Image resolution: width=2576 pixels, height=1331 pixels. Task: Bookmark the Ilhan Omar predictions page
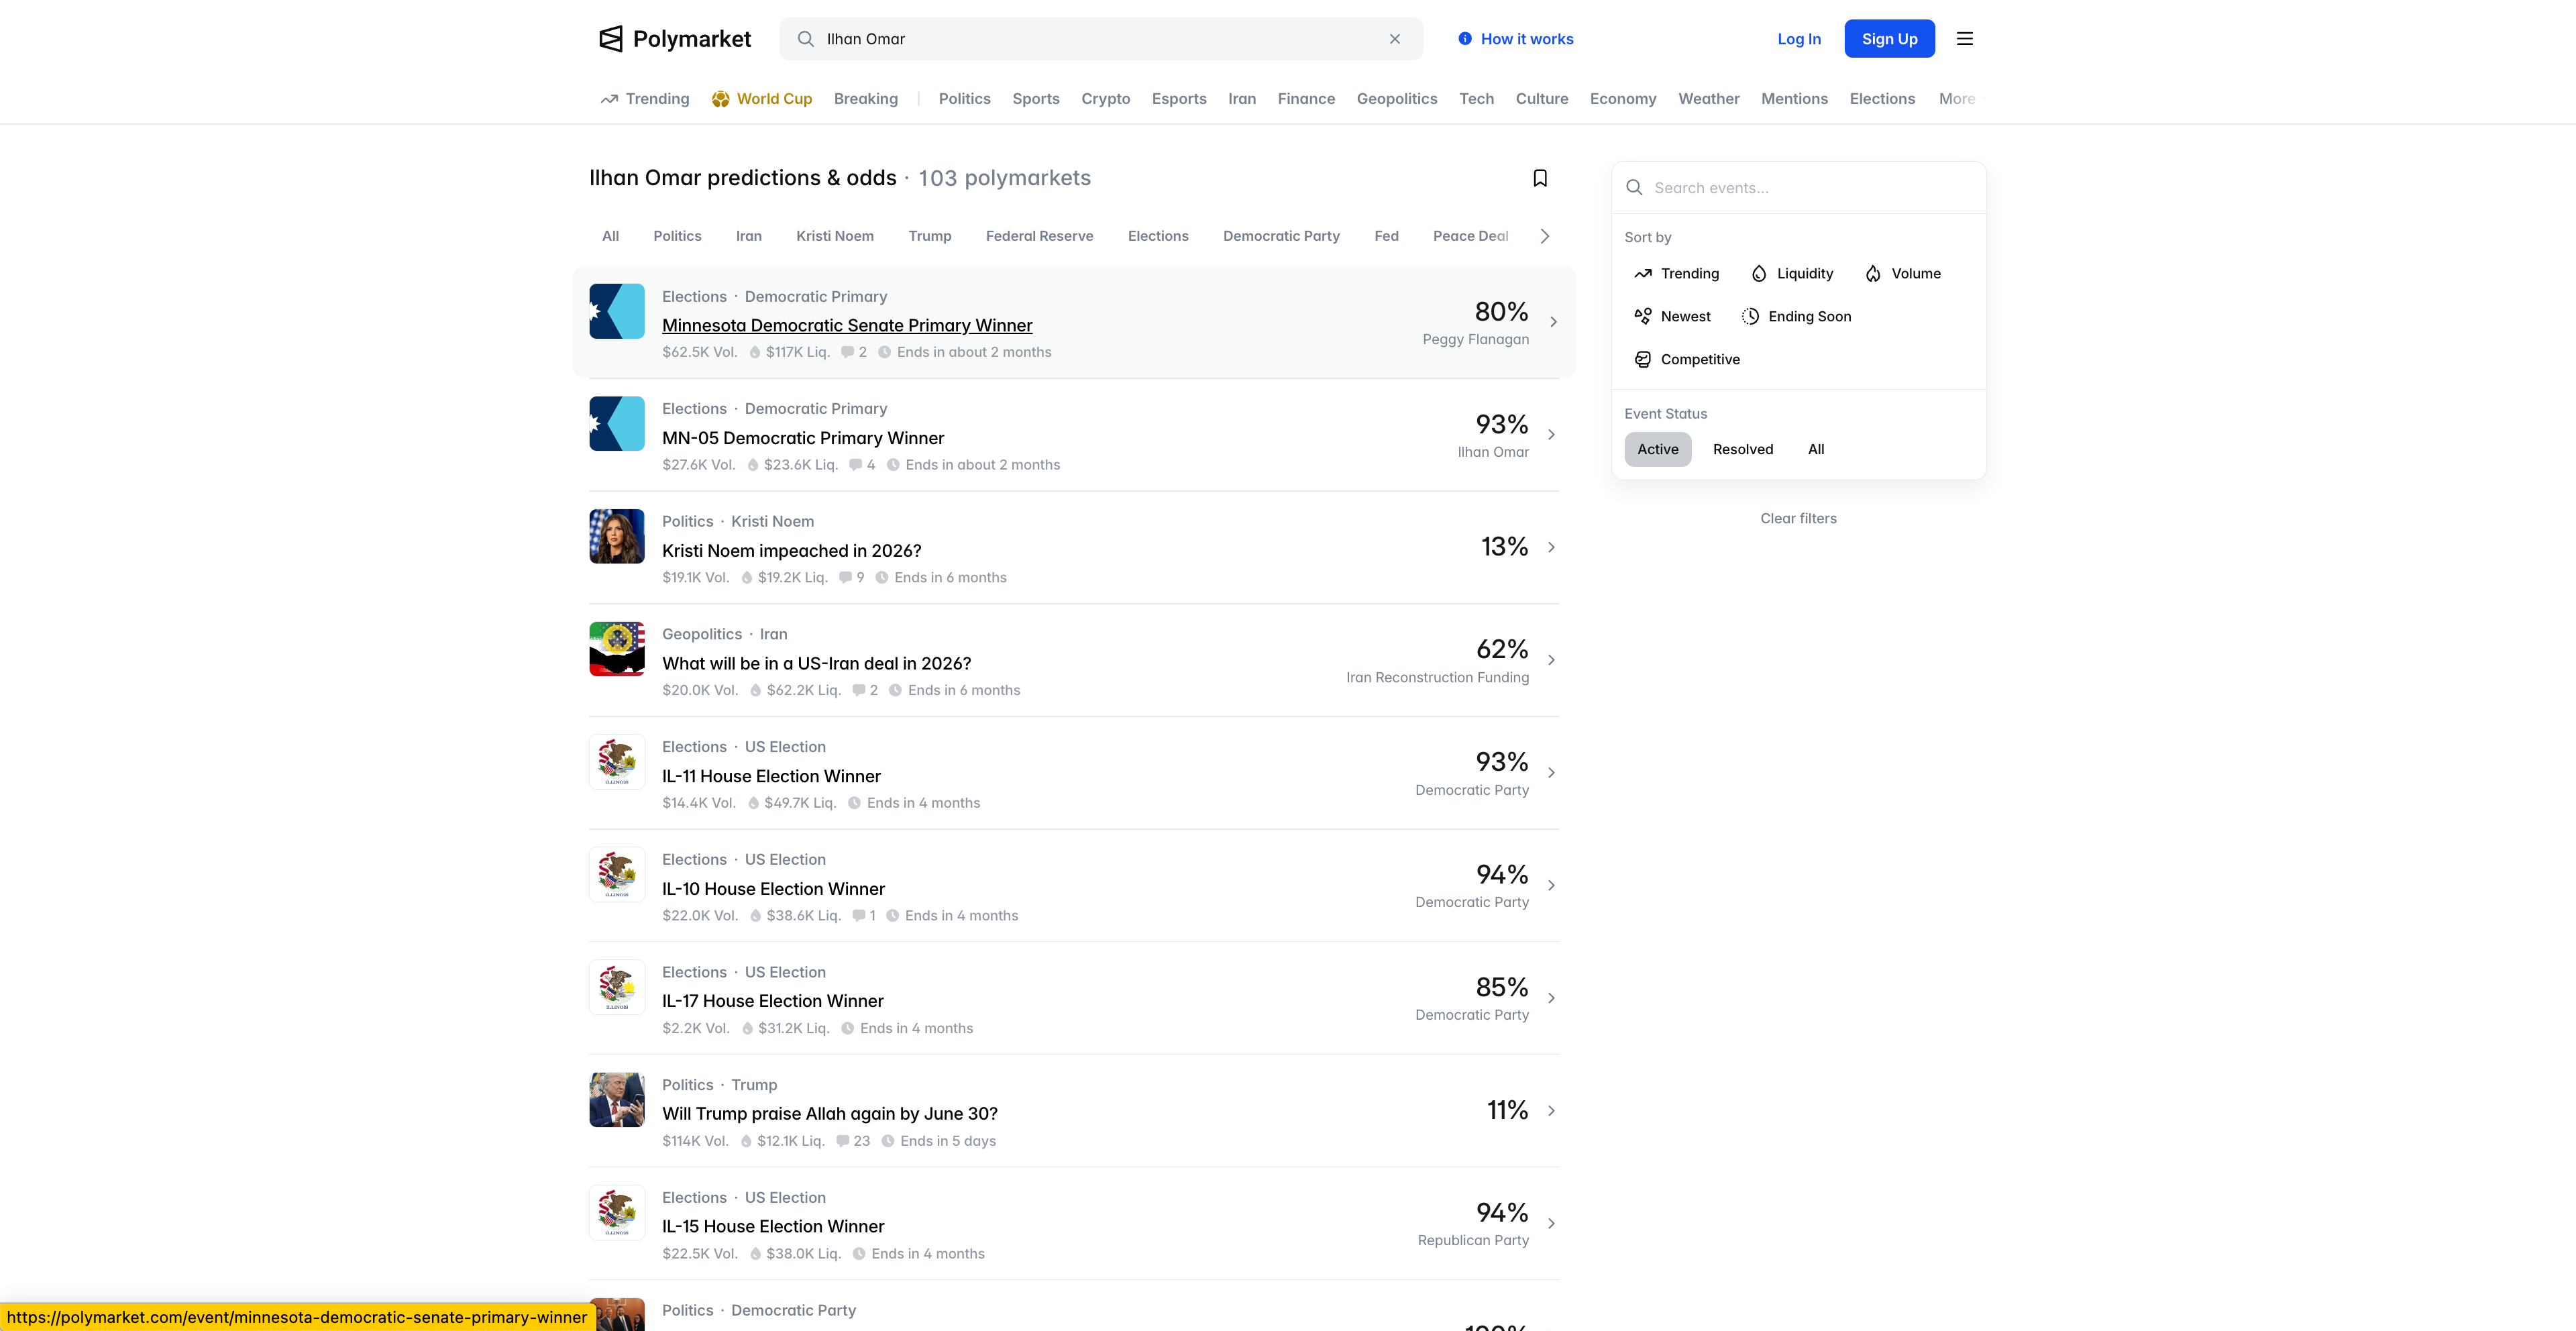(x=1540, y=178)
